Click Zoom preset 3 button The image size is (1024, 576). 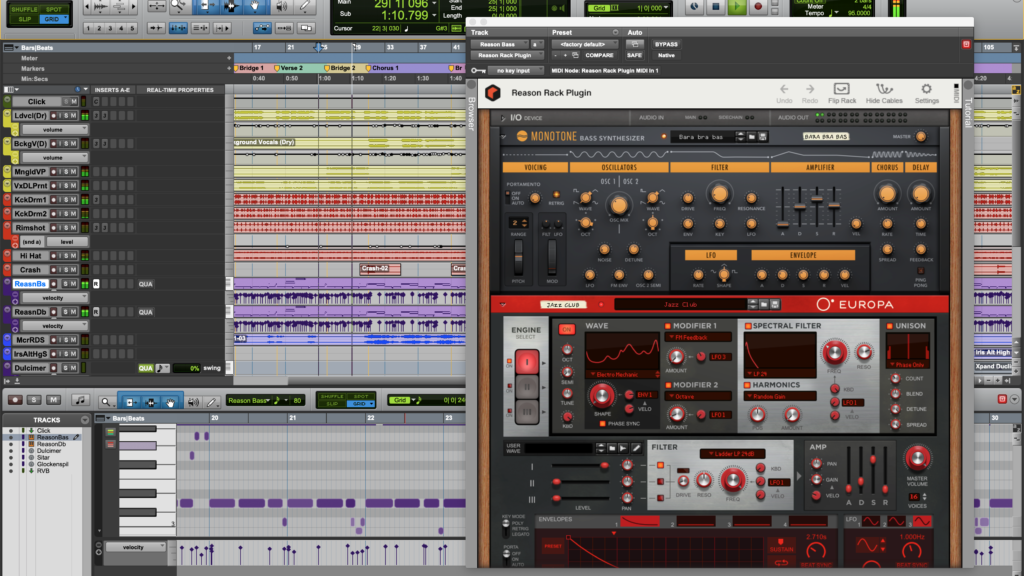click(x=110, y=28)
